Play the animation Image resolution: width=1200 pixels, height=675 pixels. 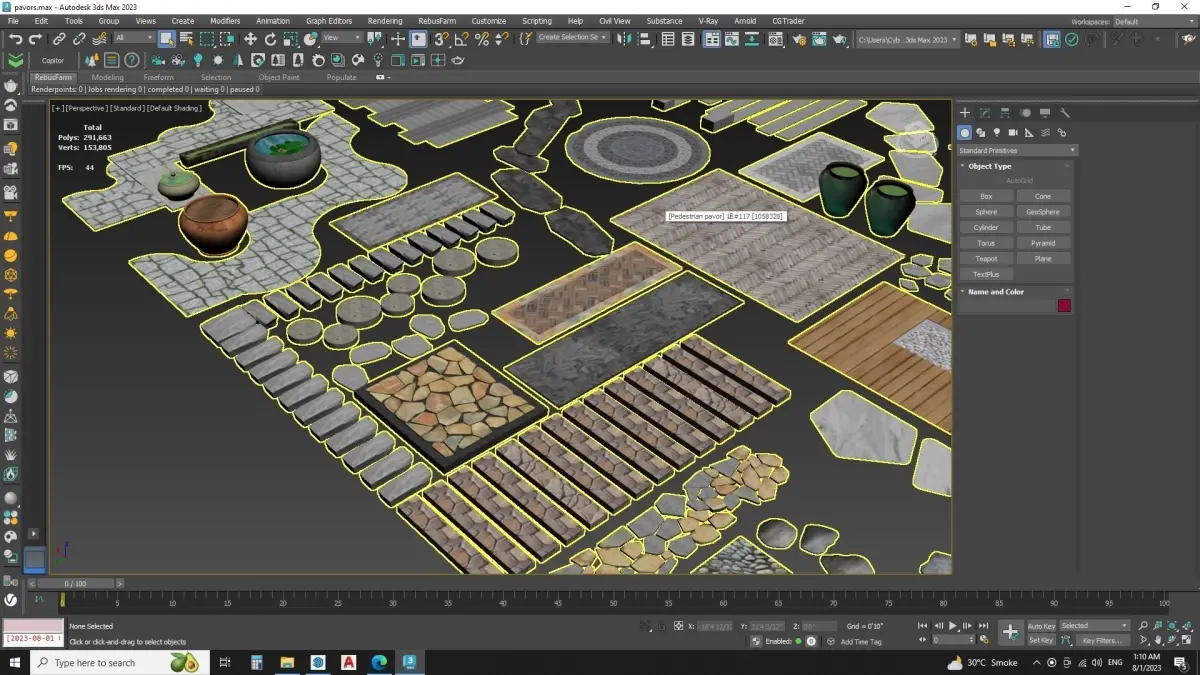953,626
